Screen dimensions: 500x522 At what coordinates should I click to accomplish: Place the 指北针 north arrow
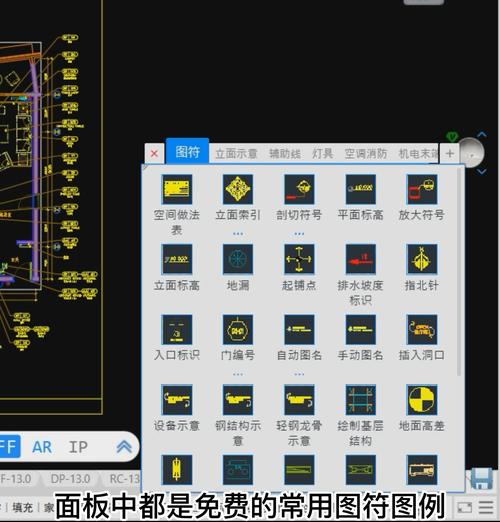(422, 259)
